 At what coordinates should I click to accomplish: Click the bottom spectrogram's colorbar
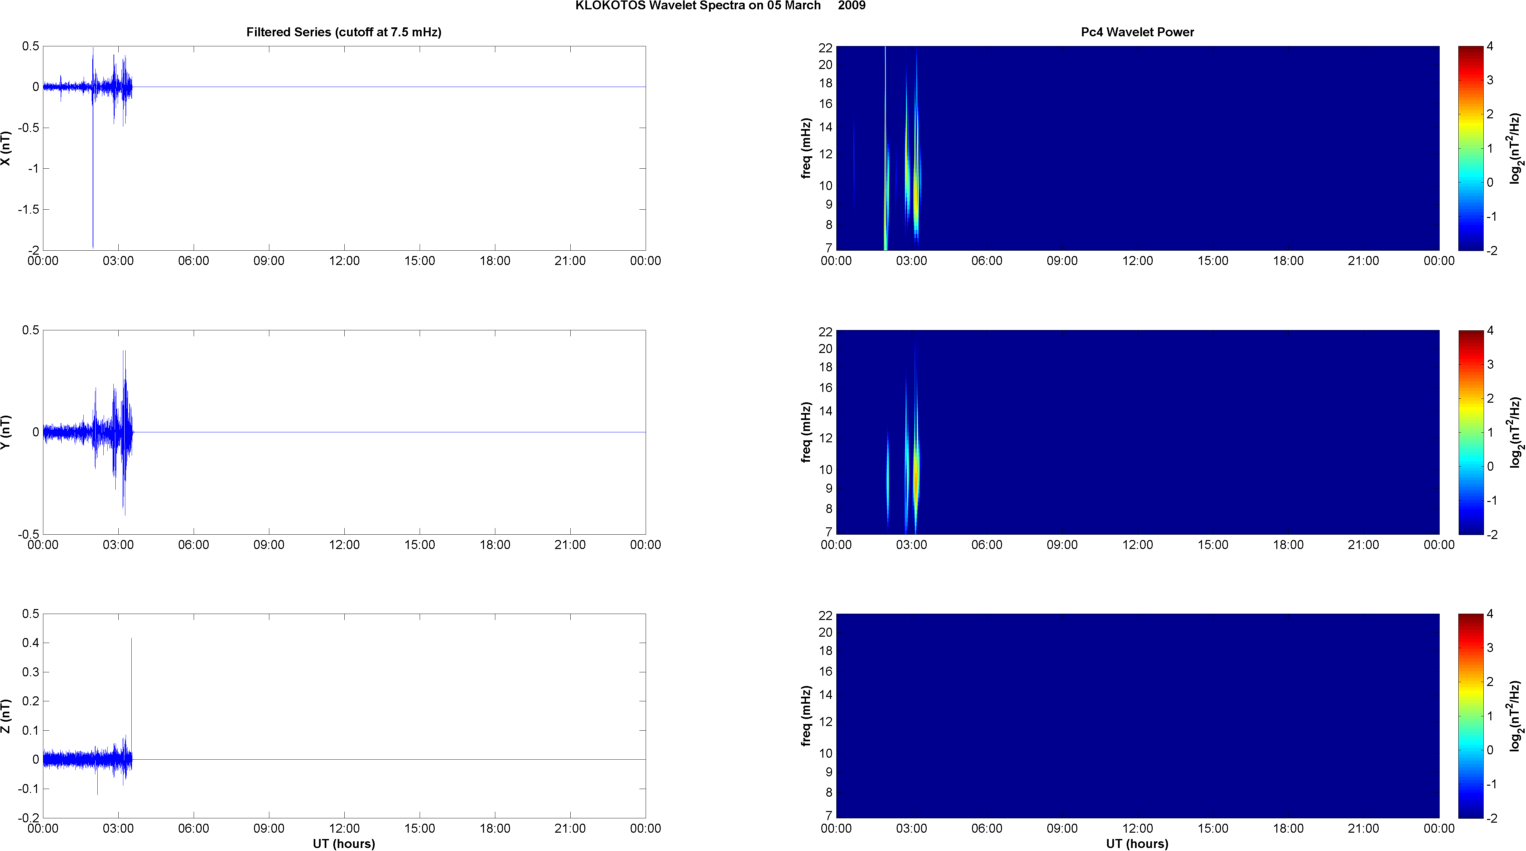1470,716
